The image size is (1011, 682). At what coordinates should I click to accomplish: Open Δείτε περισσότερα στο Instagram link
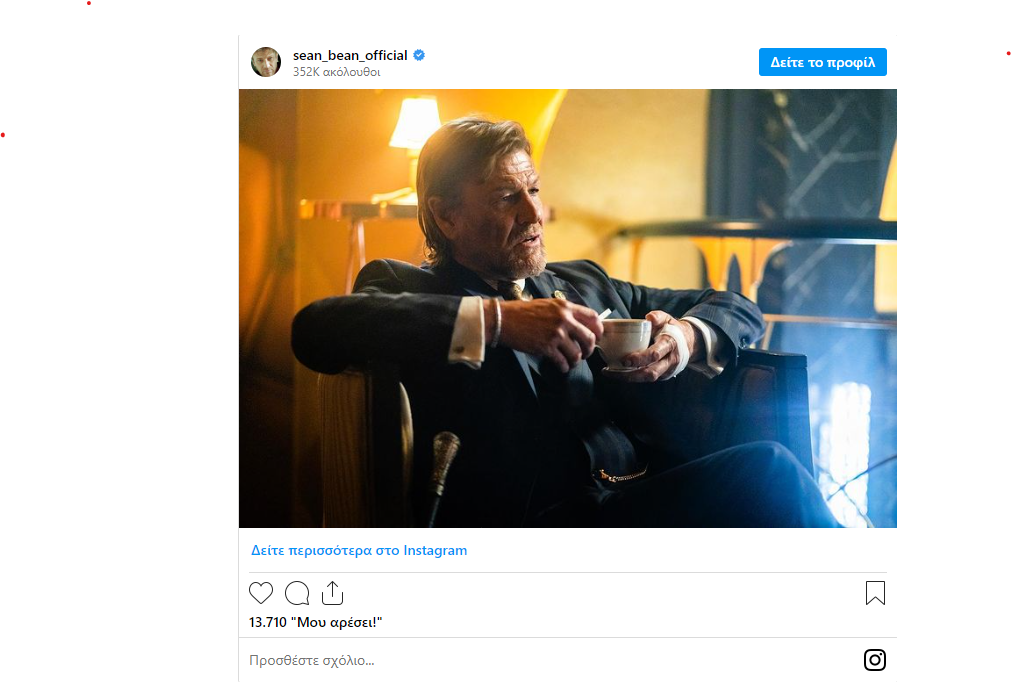pos(359,550)
